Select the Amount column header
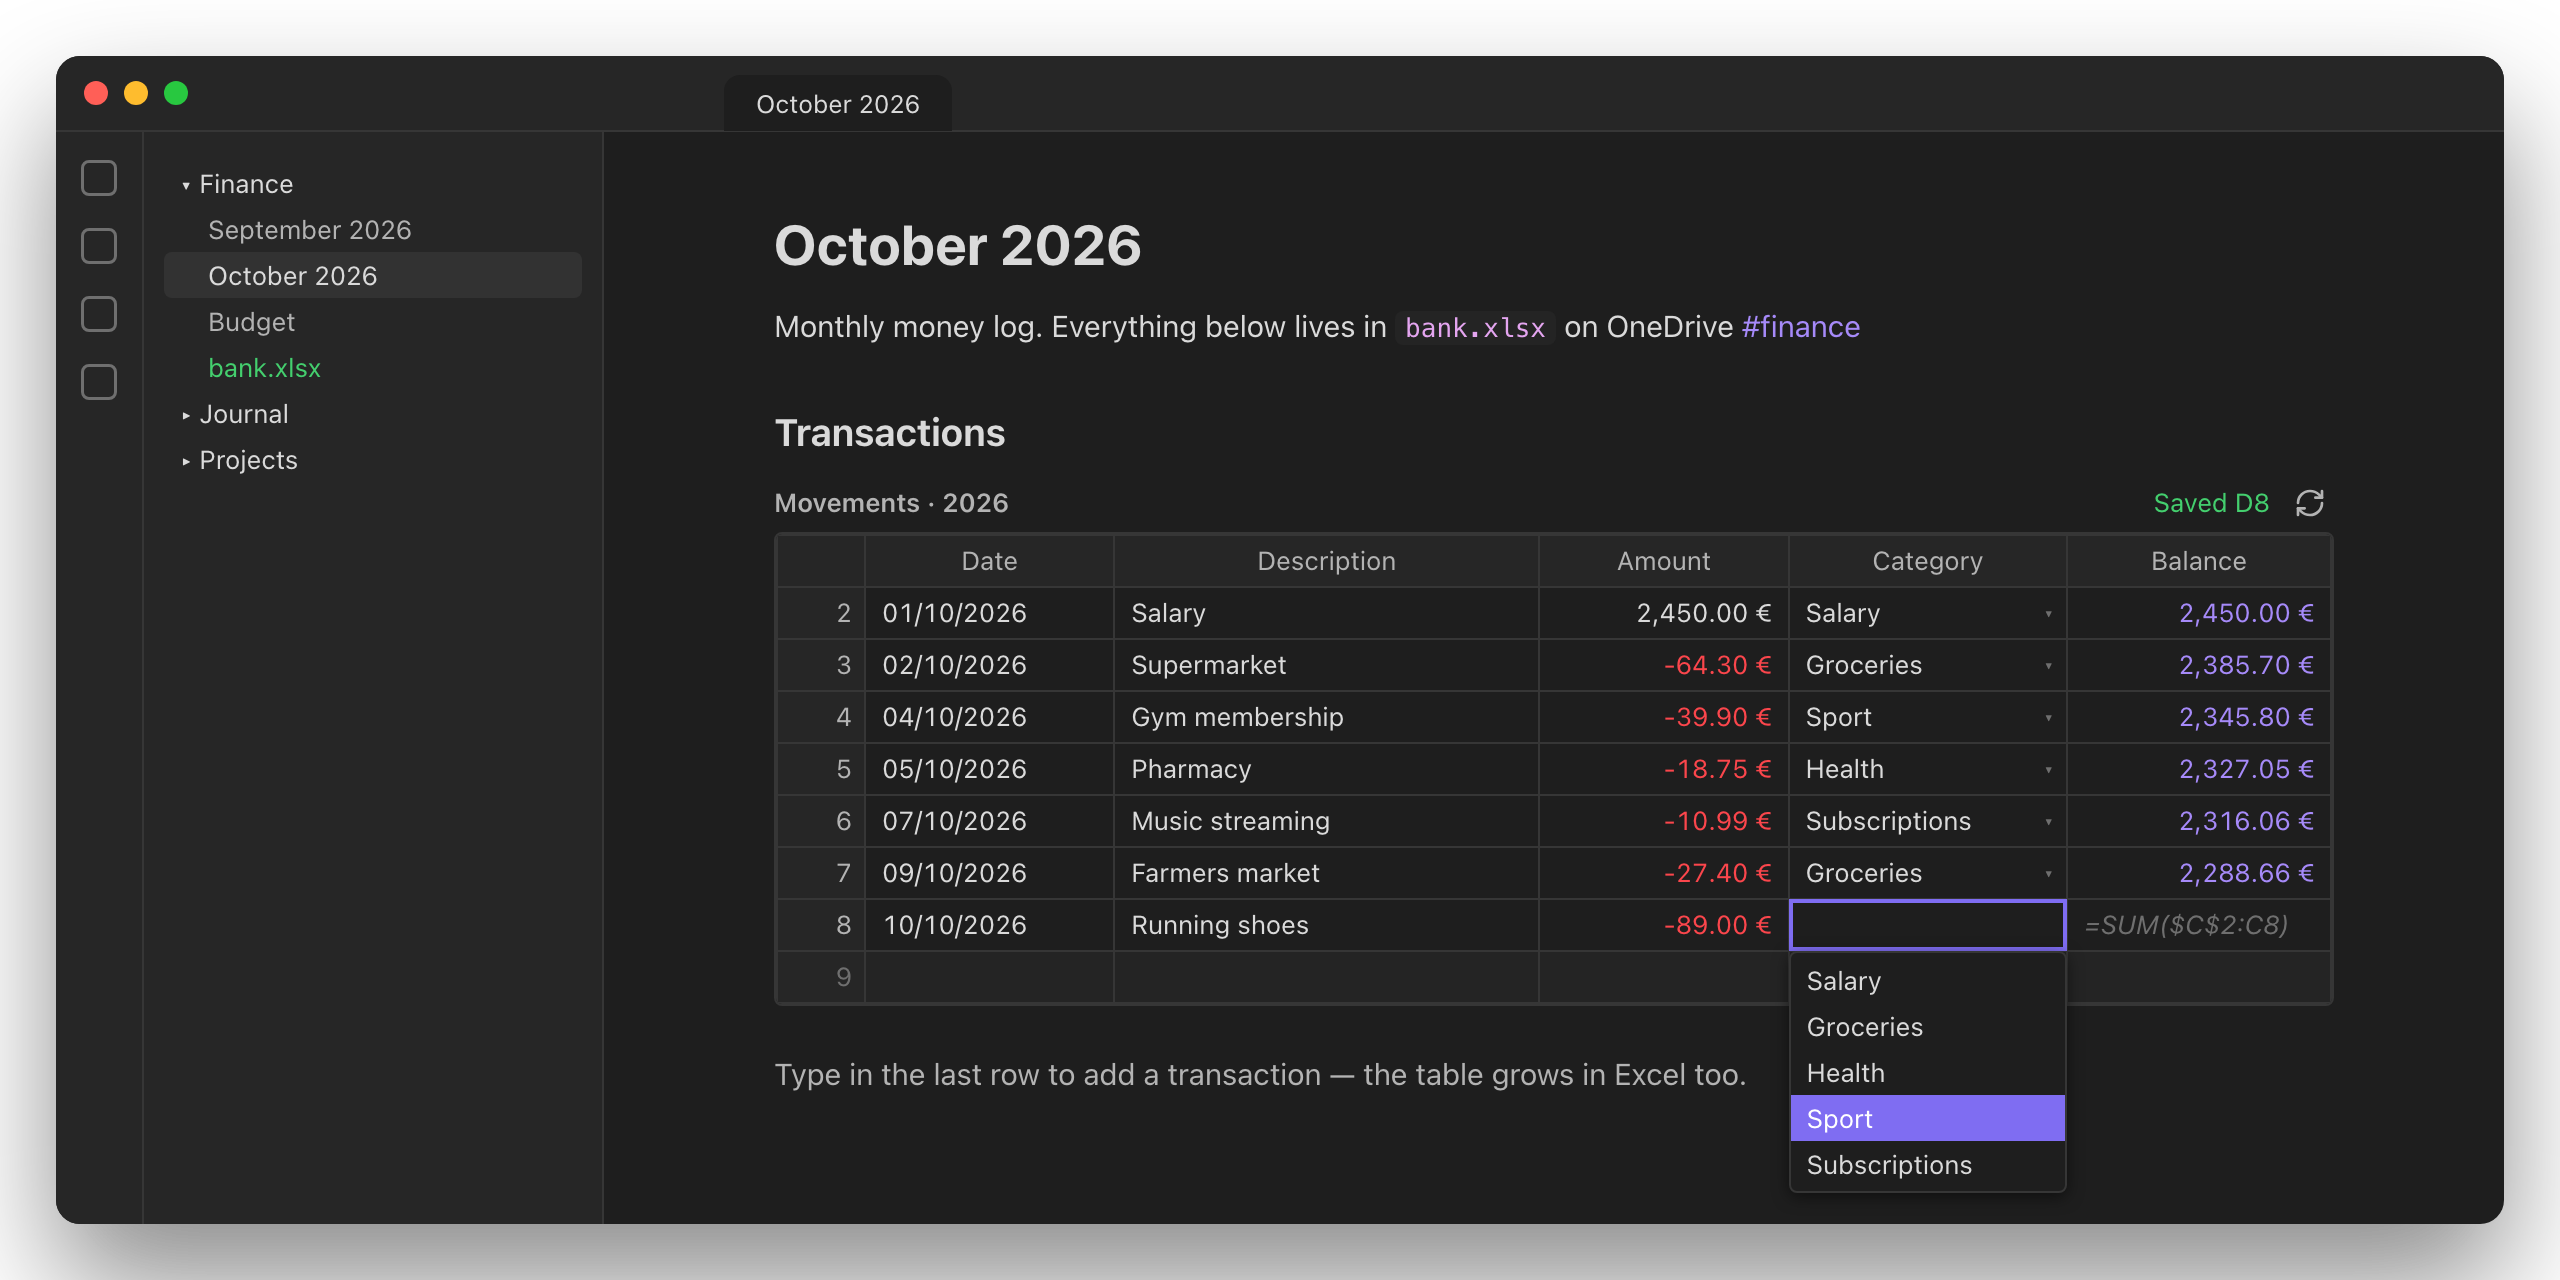 (x=1663, y=561)
